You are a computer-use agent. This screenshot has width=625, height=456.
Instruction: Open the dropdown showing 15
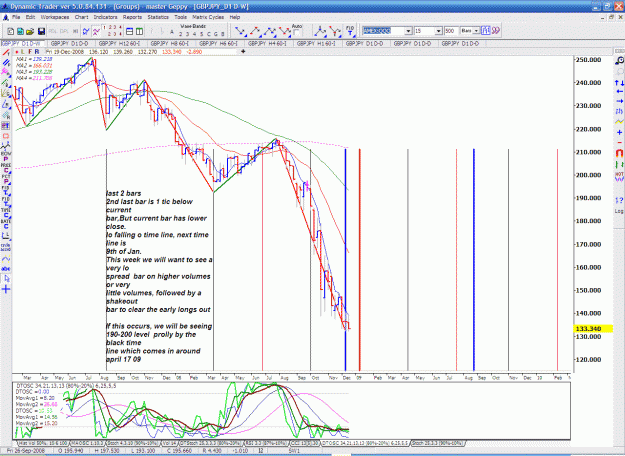438,31
